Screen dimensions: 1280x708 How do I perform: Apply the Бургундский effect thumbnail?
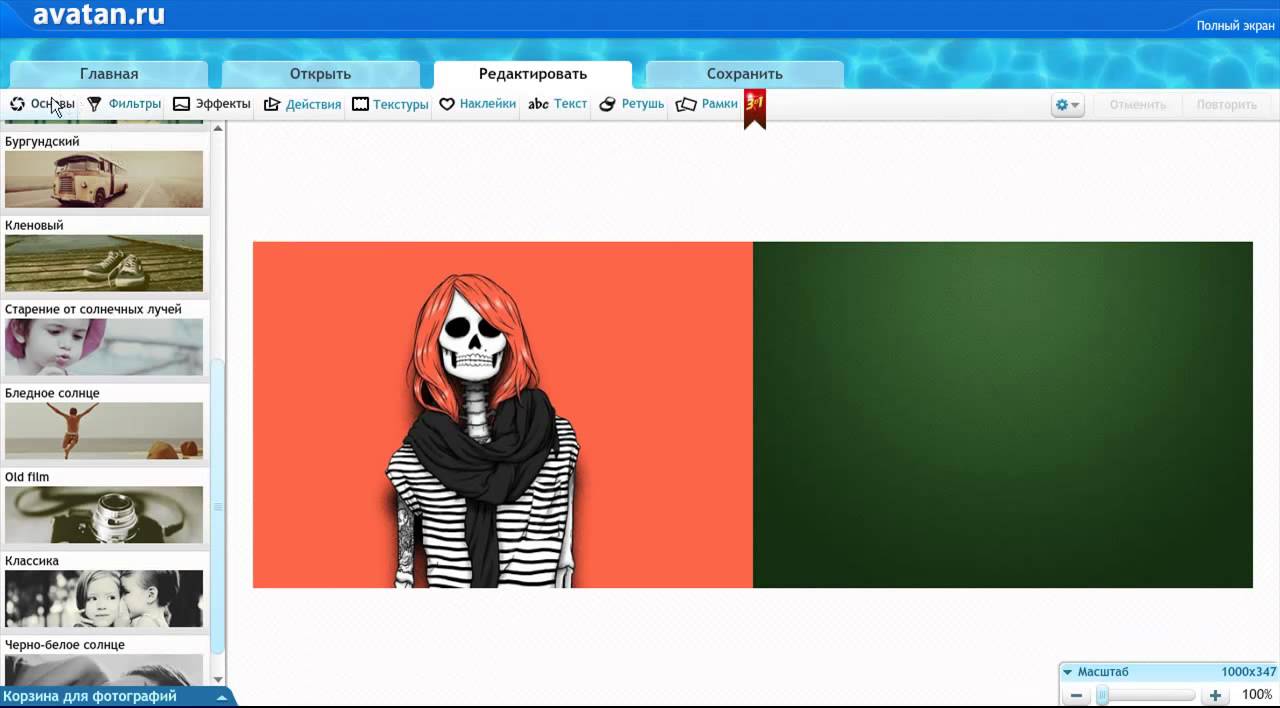(x=104, y=179)
